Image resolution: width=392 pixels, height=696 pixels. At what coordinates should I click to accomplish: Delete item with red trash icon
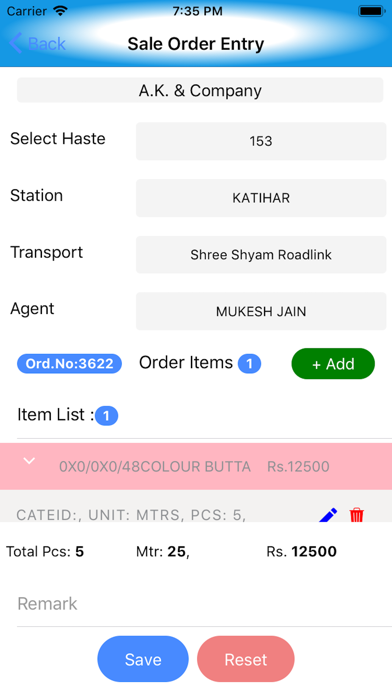click(356, 515)
